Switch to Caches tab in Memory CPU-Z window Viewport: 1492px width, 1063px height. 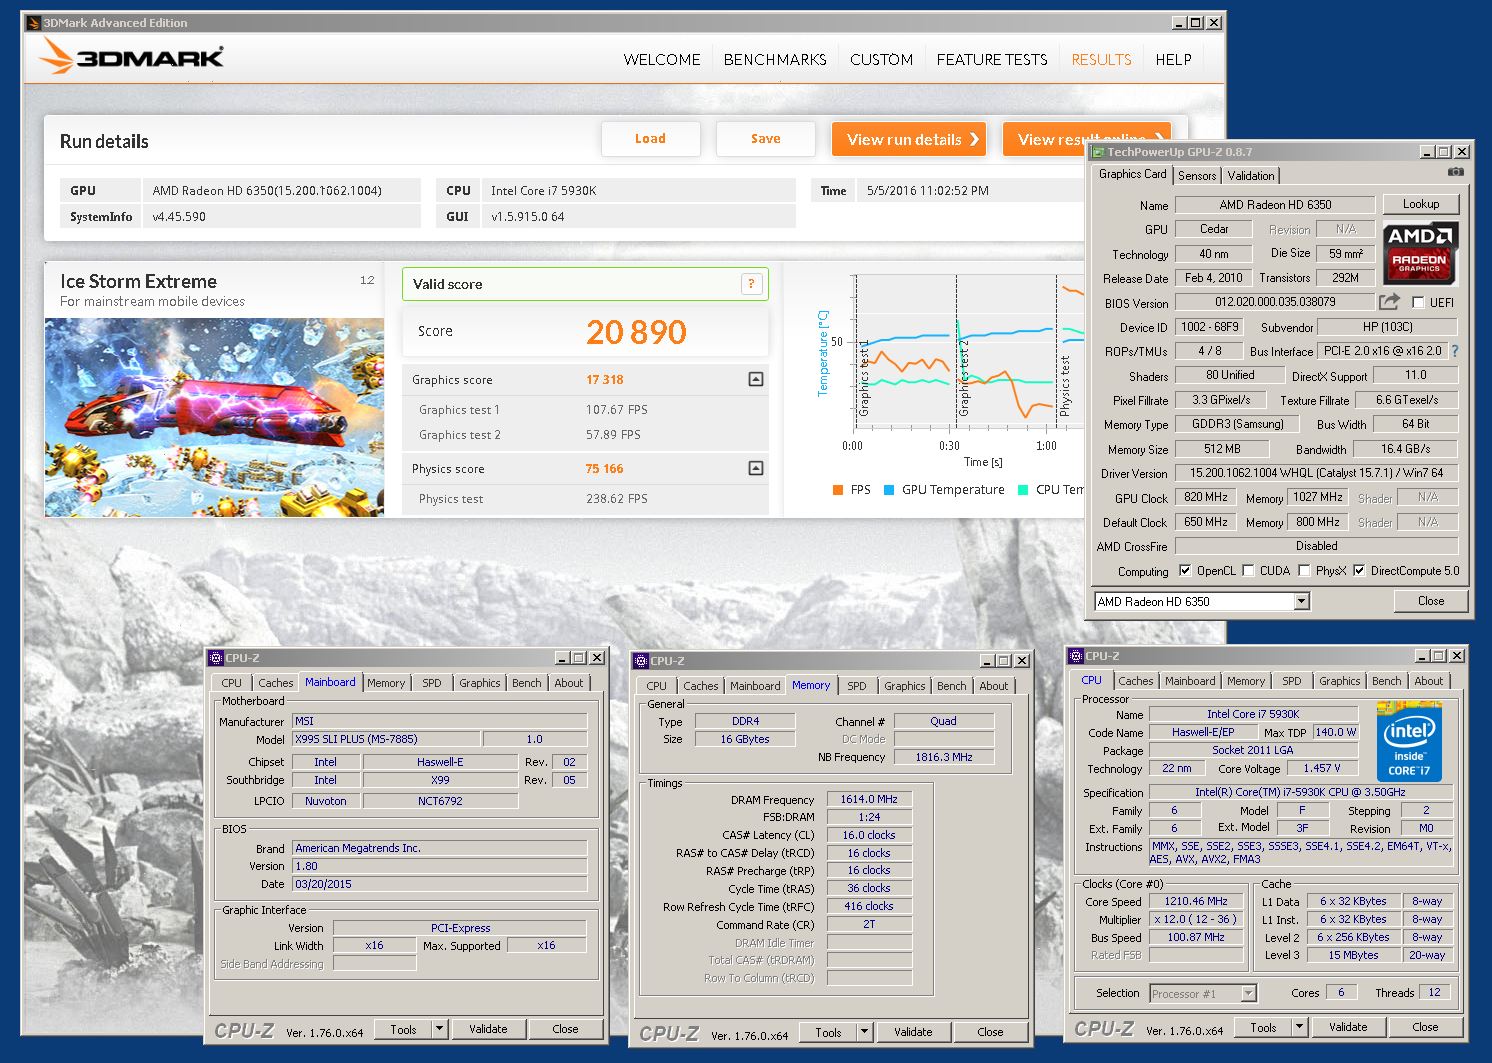[700, 686]
